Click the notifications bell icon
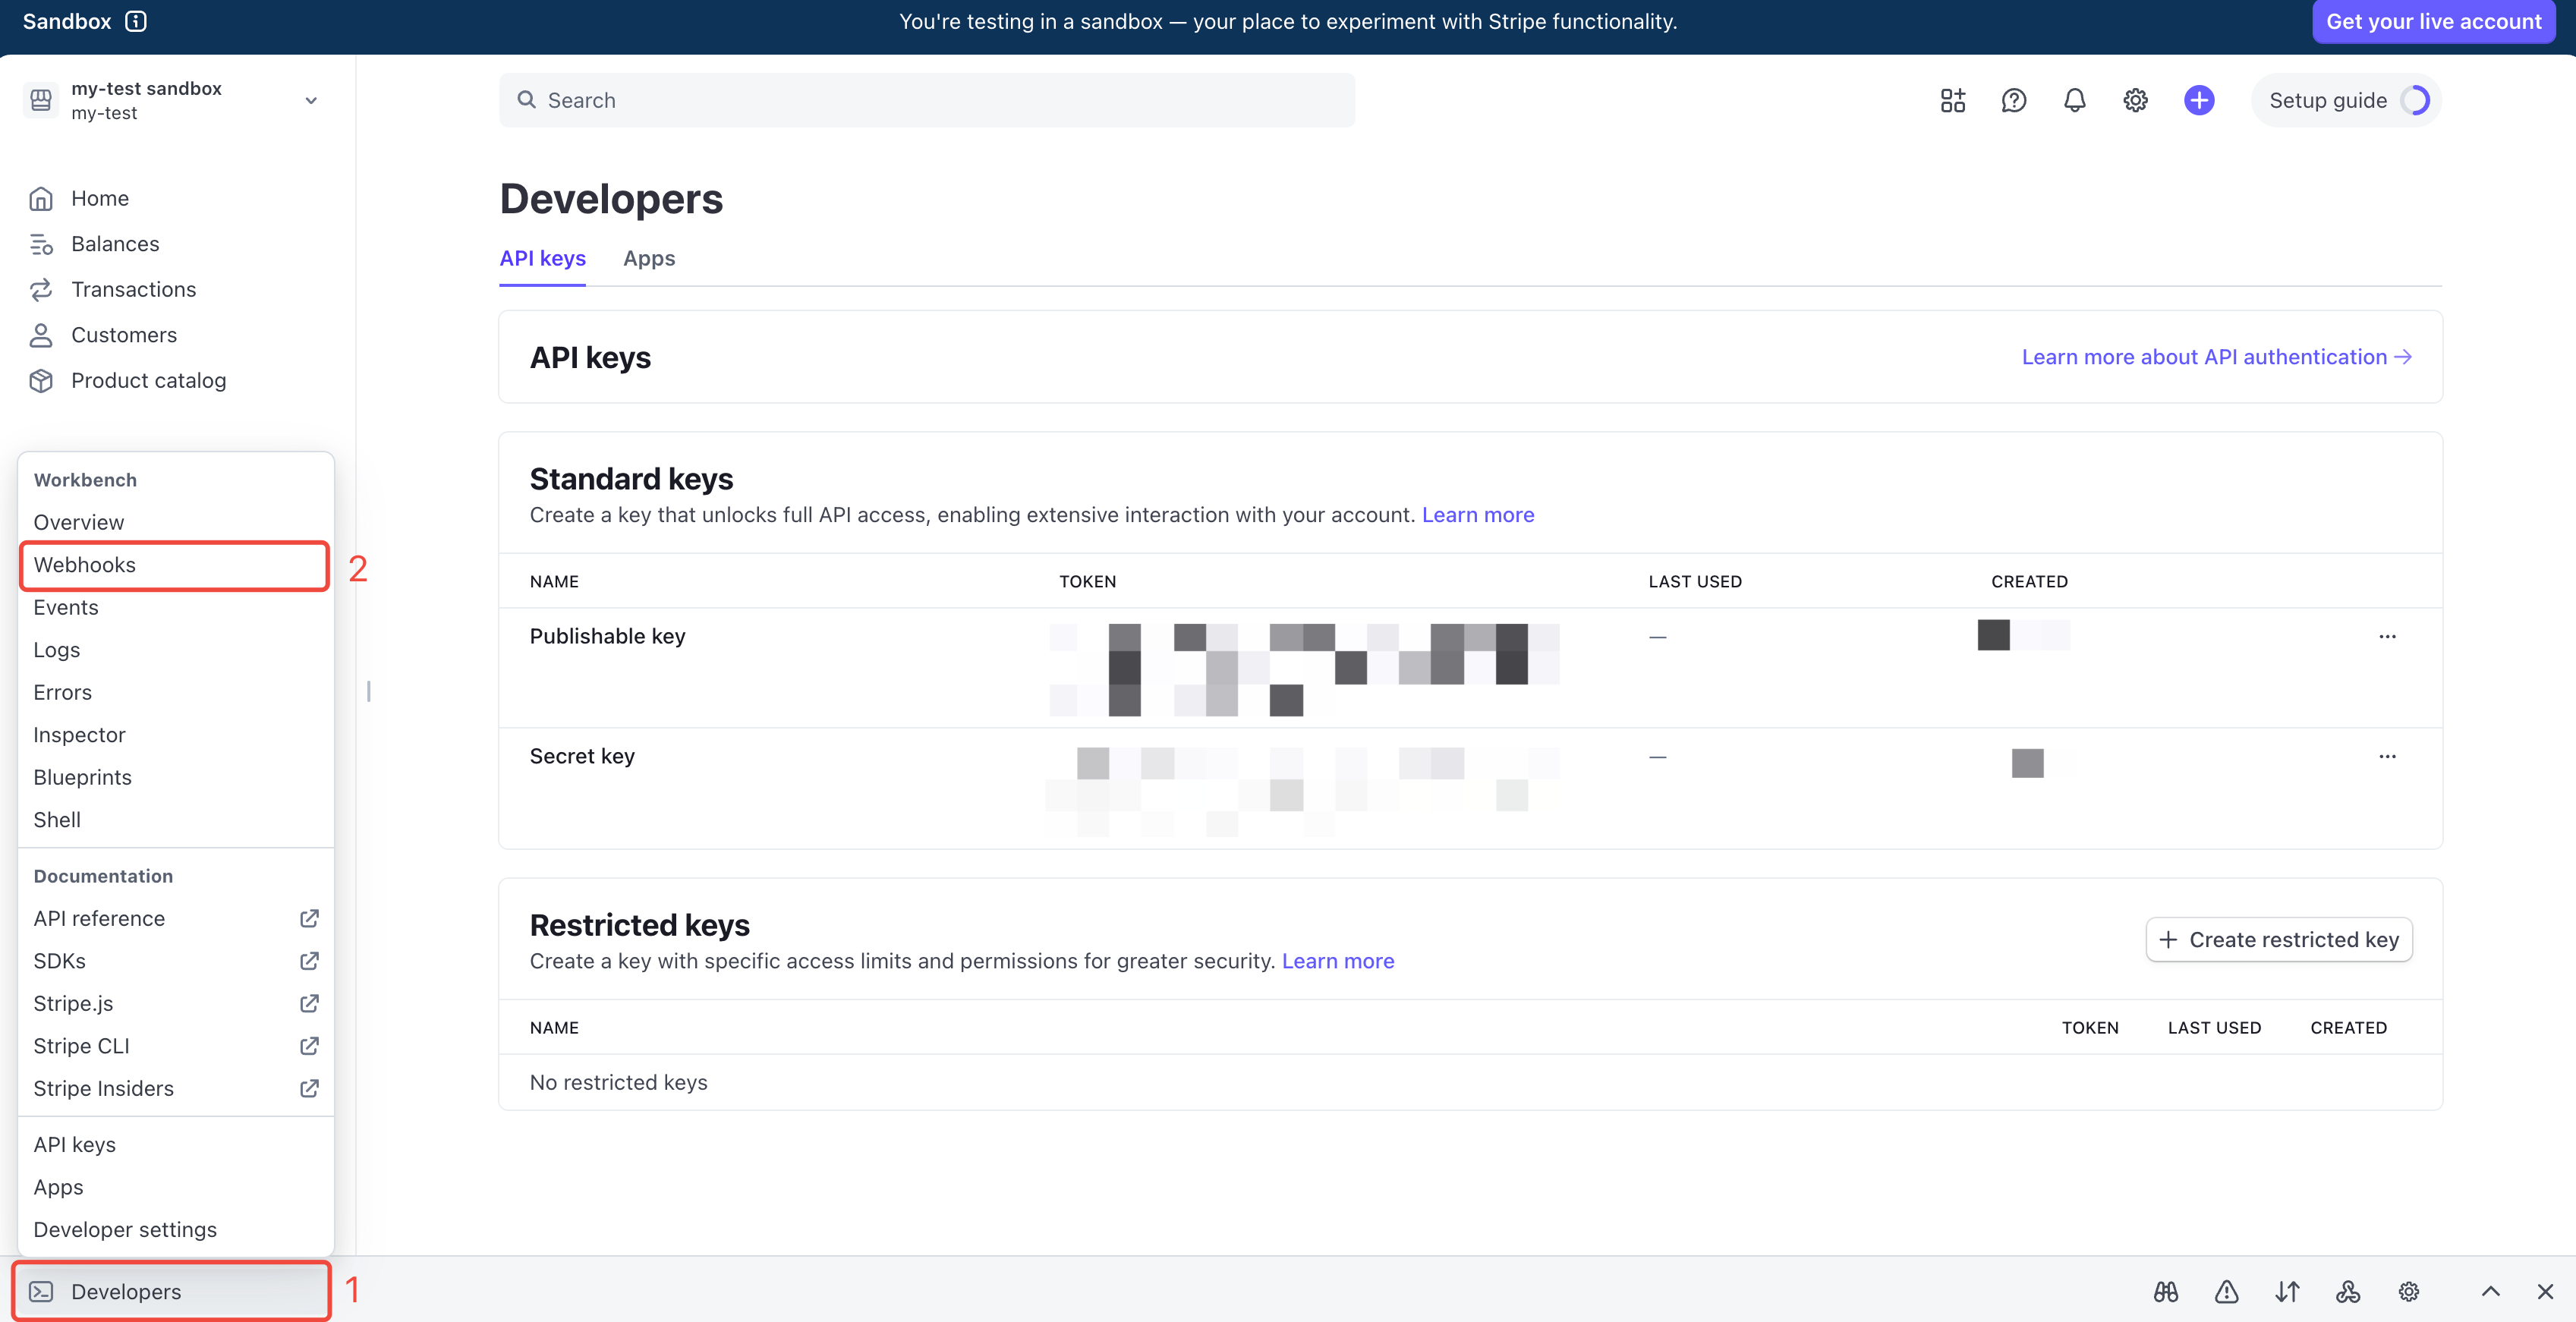The height and width of the screenshot is (1322, 2576). 2074,100
